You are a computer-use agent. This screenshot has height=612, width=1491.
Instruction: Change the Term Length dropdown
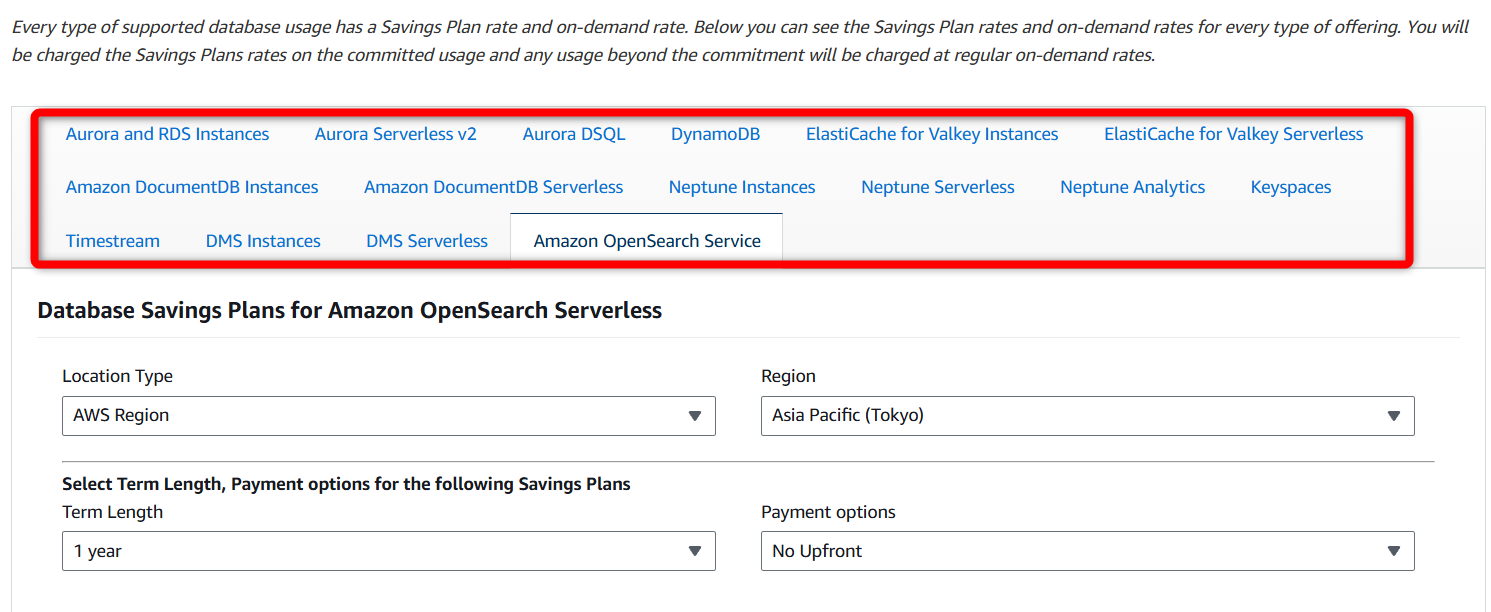(389, 551)
